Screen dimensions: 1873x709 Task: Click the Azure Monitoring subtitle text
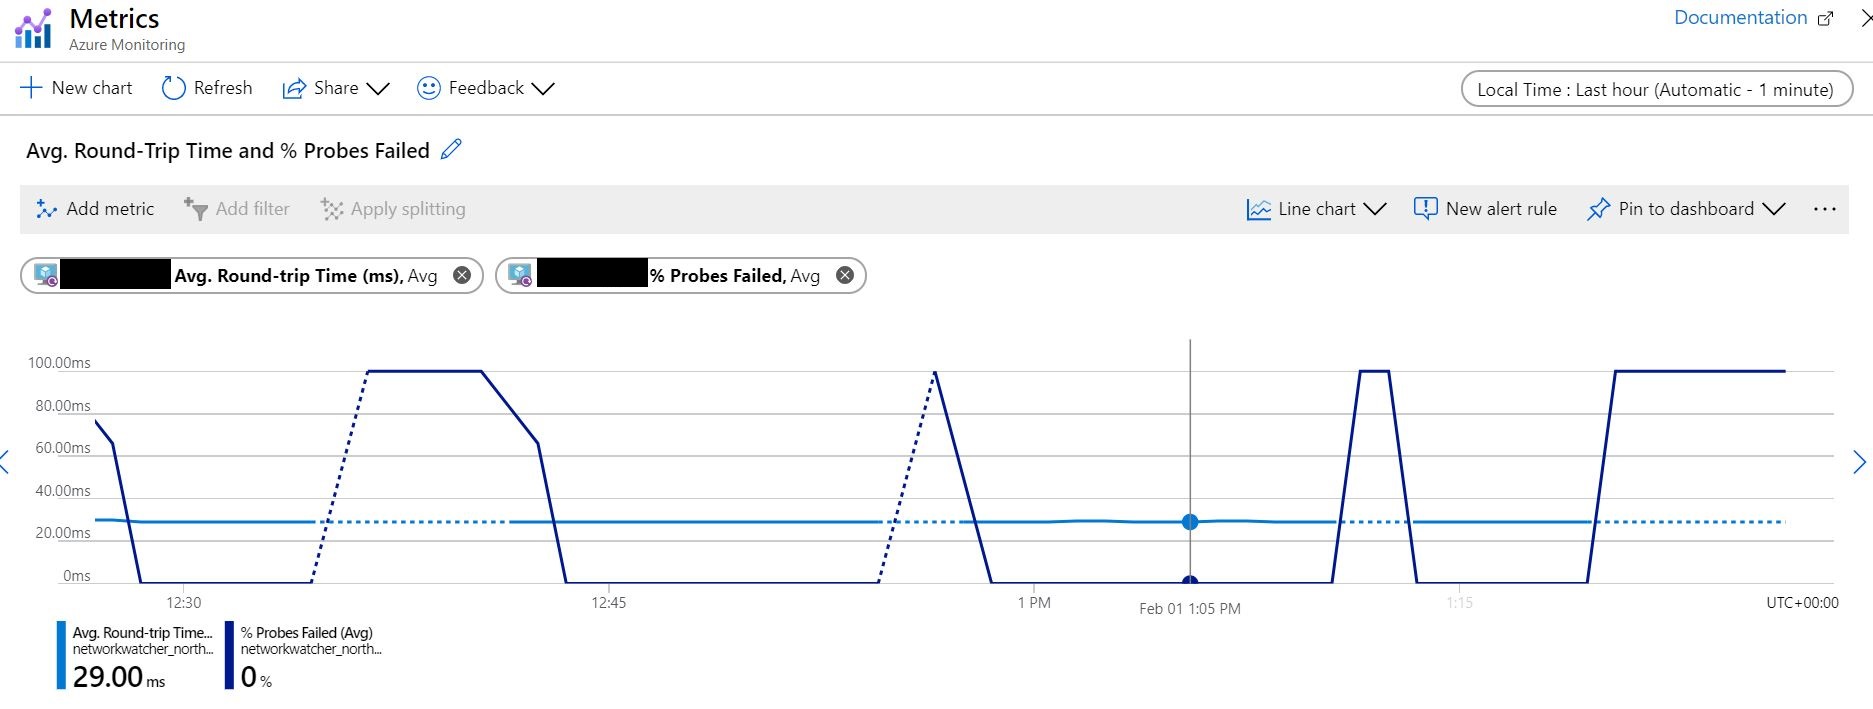[x=127, y=45]
